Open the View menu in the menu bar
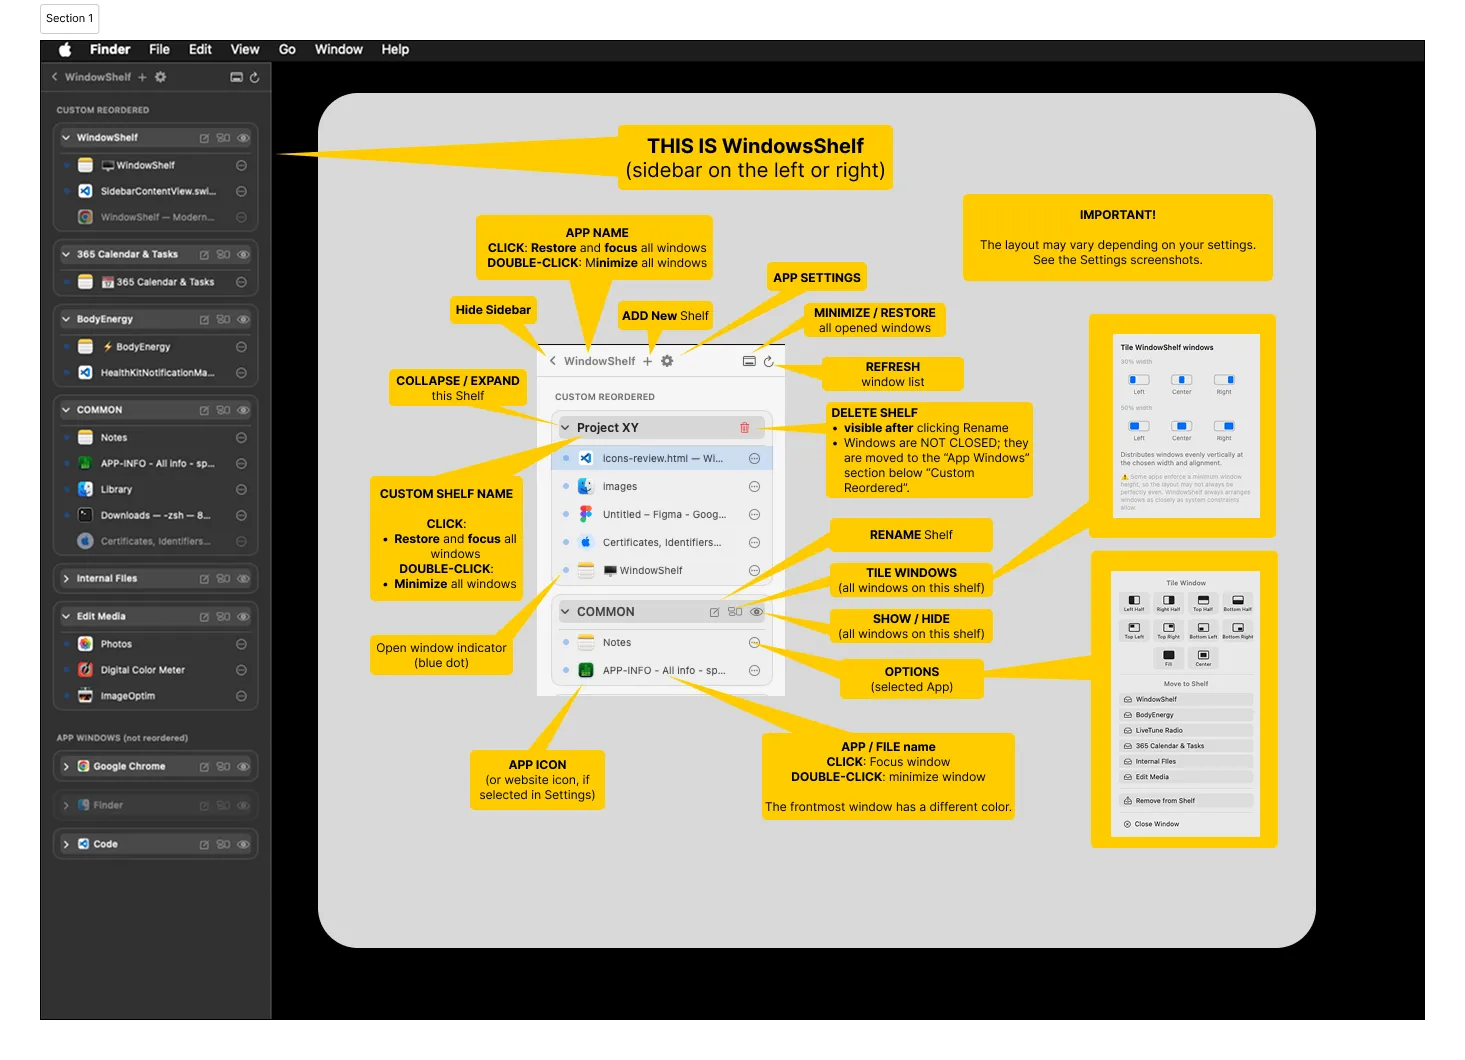Viewport: 1465px width, 1060px height. [244, 49]
